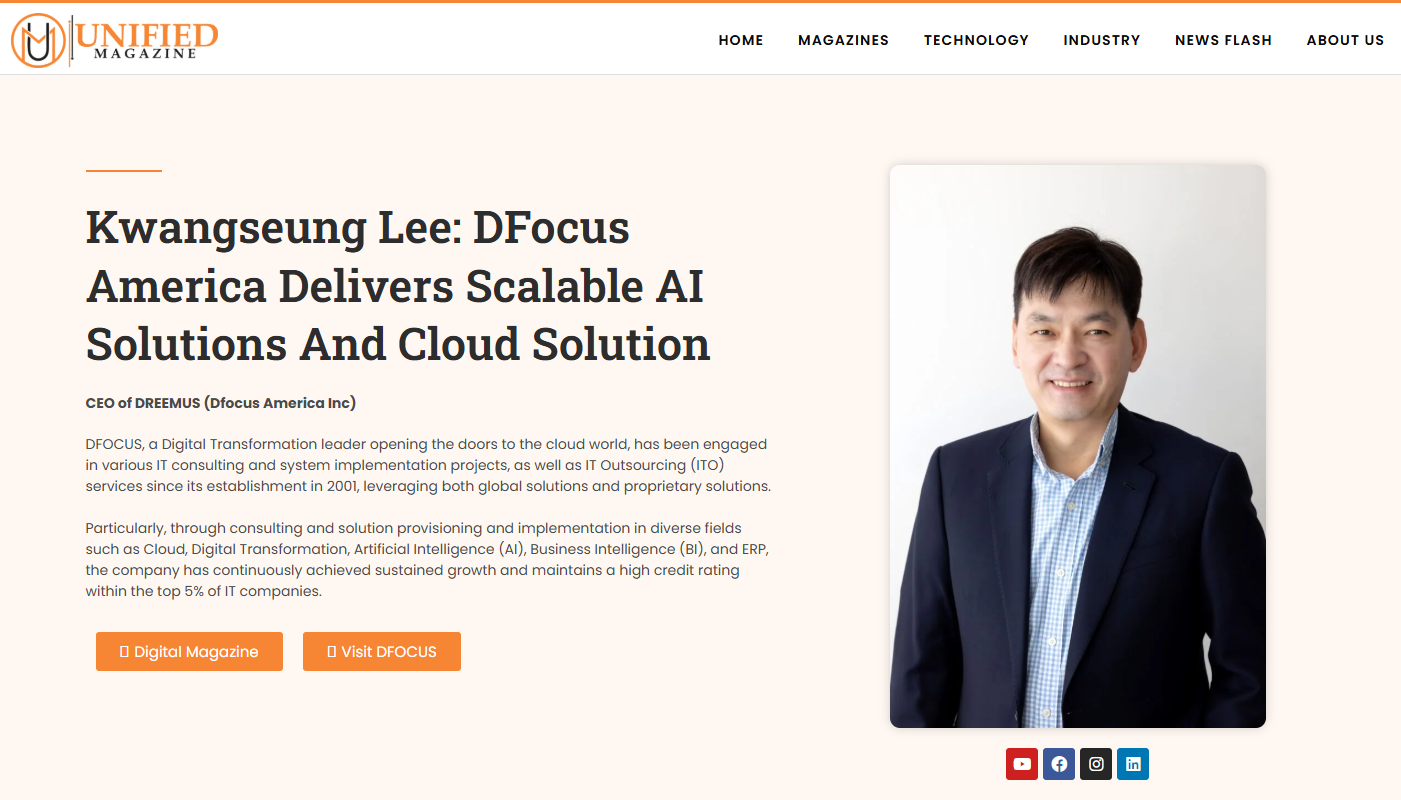
Task: Click the CEO of DREEMUS subtitle
Action: pos(221,403)
